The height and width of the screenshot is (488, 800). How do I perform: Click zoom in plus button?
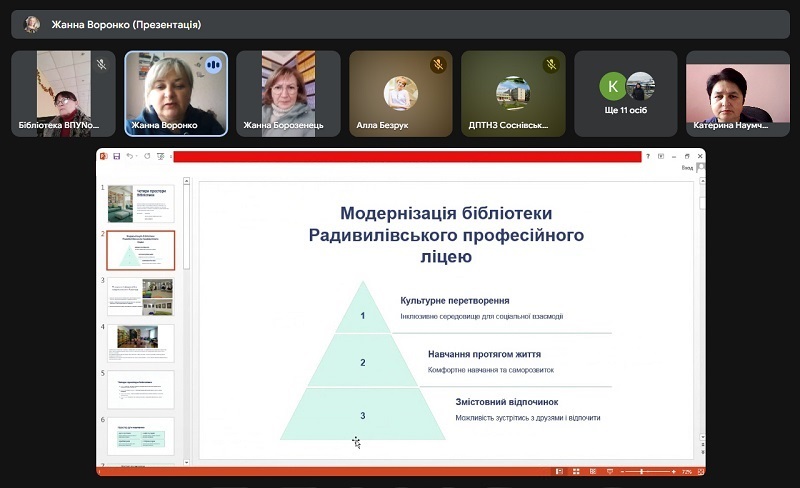click(674, 471)
